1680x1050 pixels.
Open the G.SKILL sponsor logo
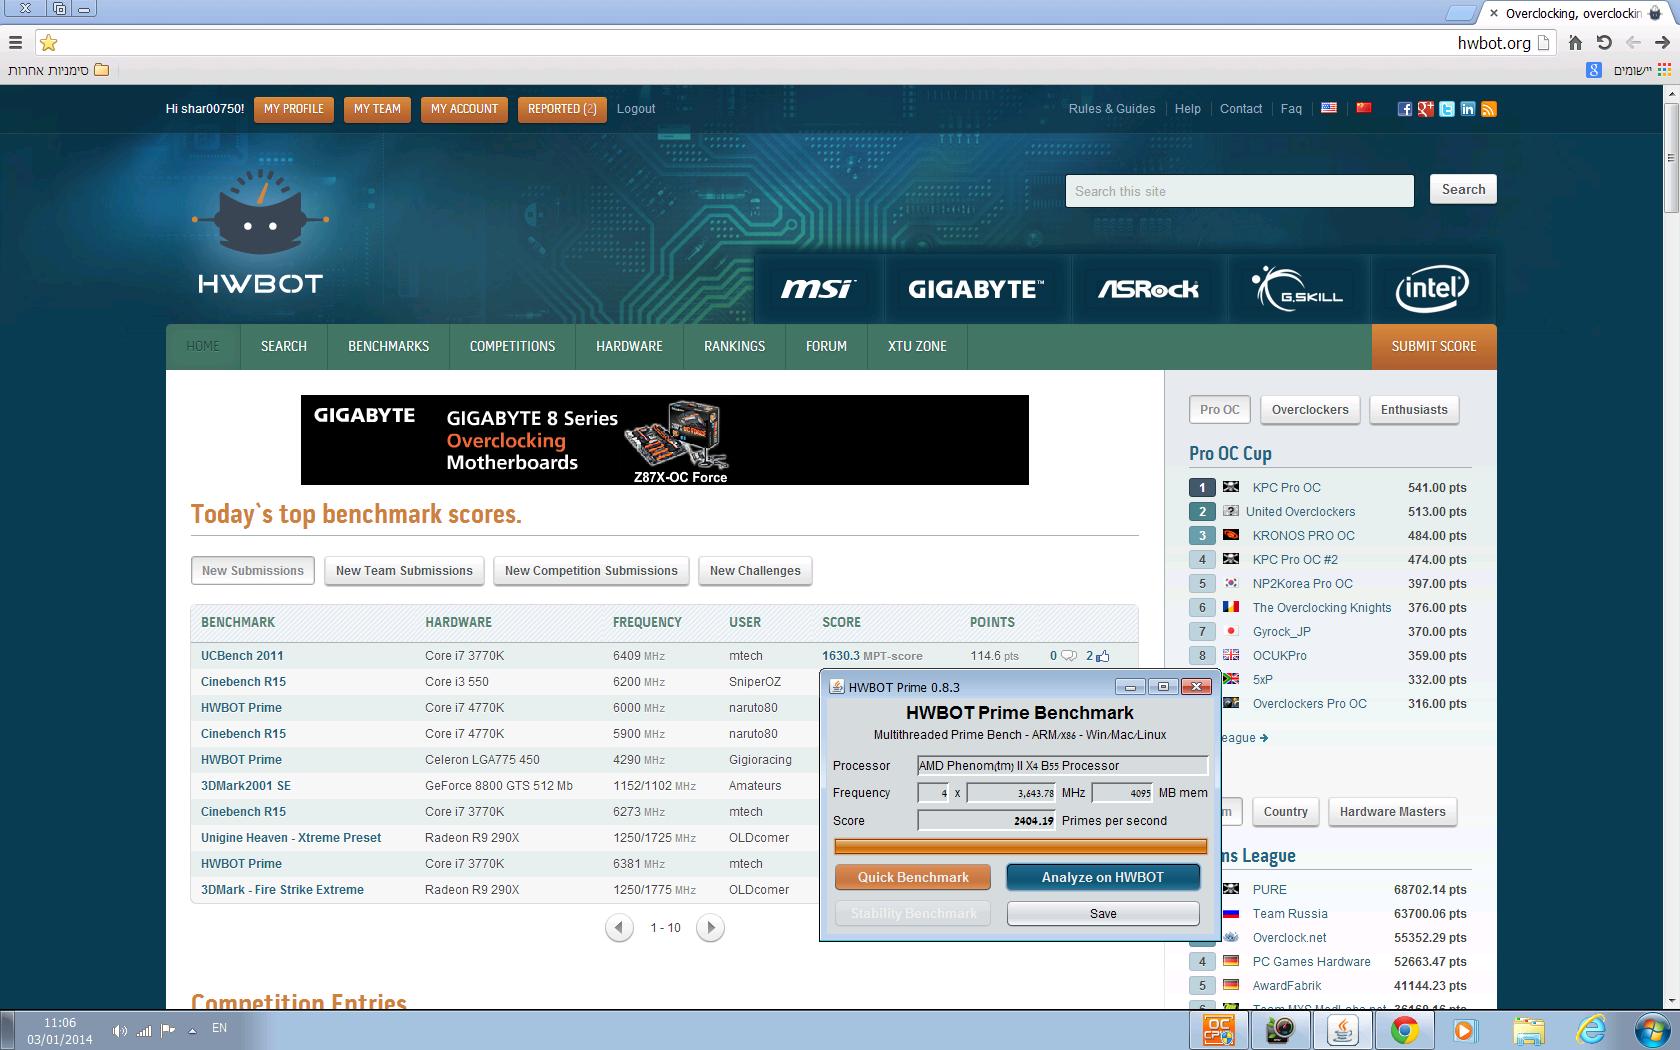pos(1297,289)
